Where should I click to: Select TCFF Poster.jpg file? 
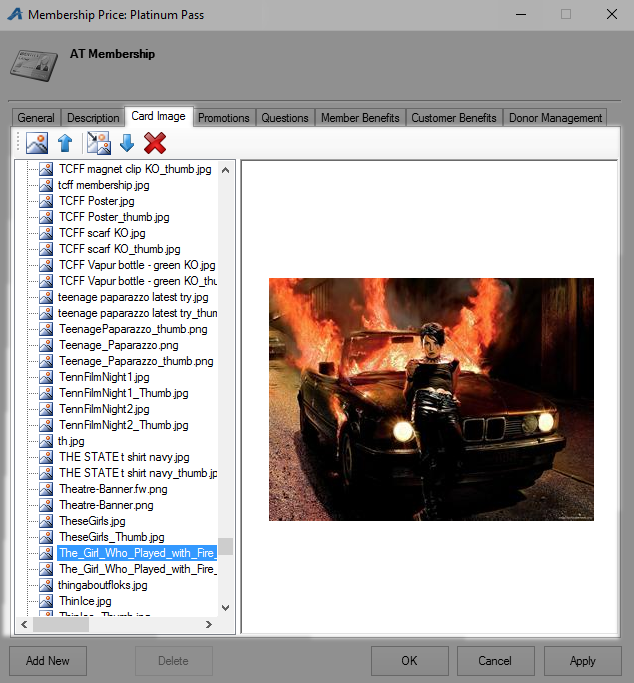click(97, 201)
